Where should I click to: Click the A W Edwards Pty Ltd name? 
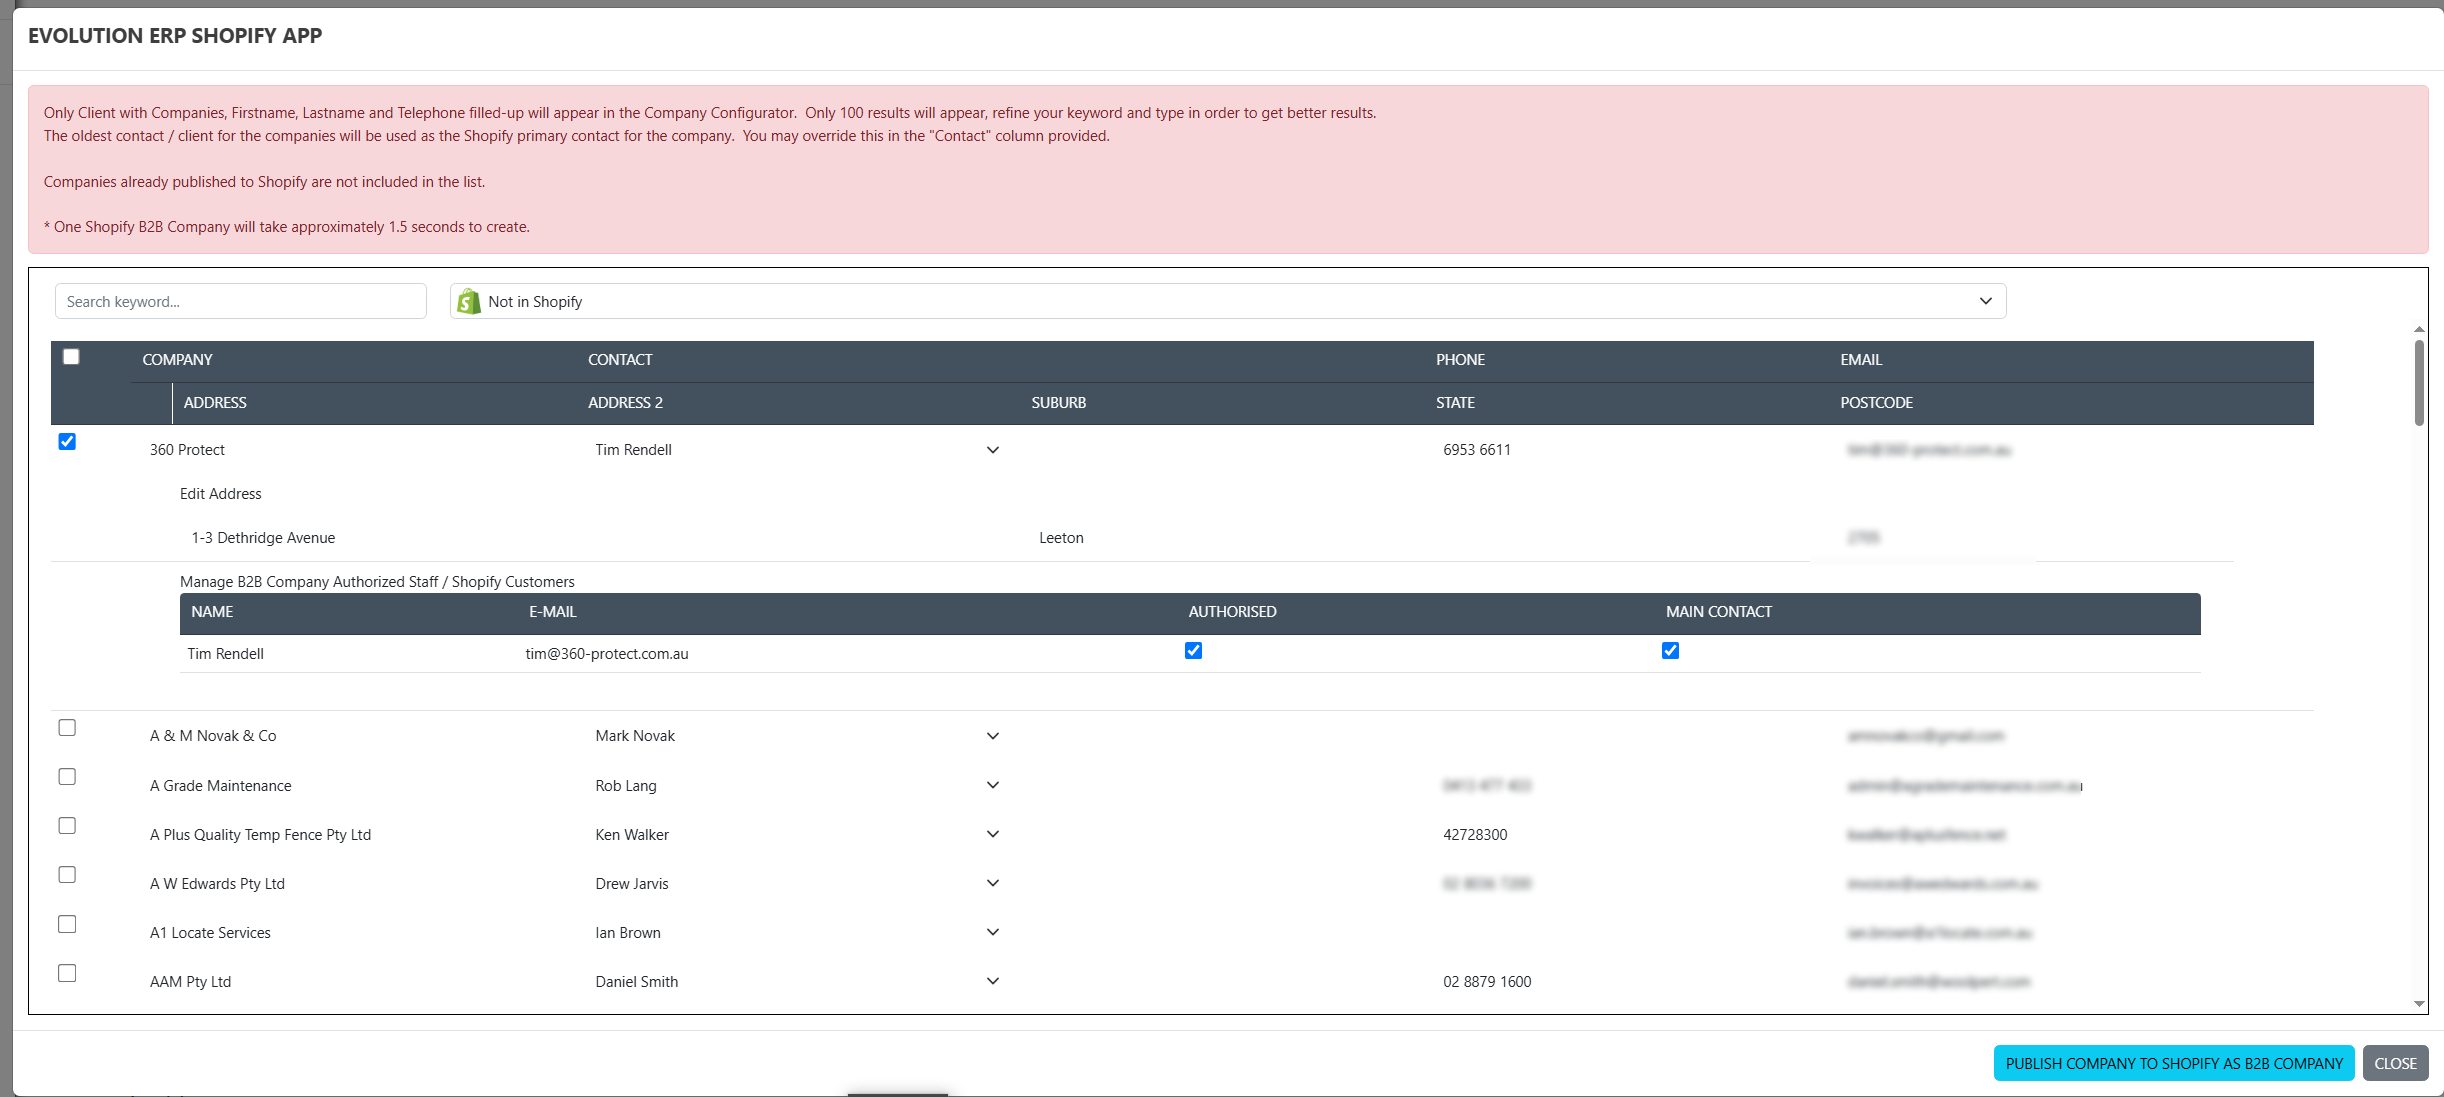pos(217,884)
